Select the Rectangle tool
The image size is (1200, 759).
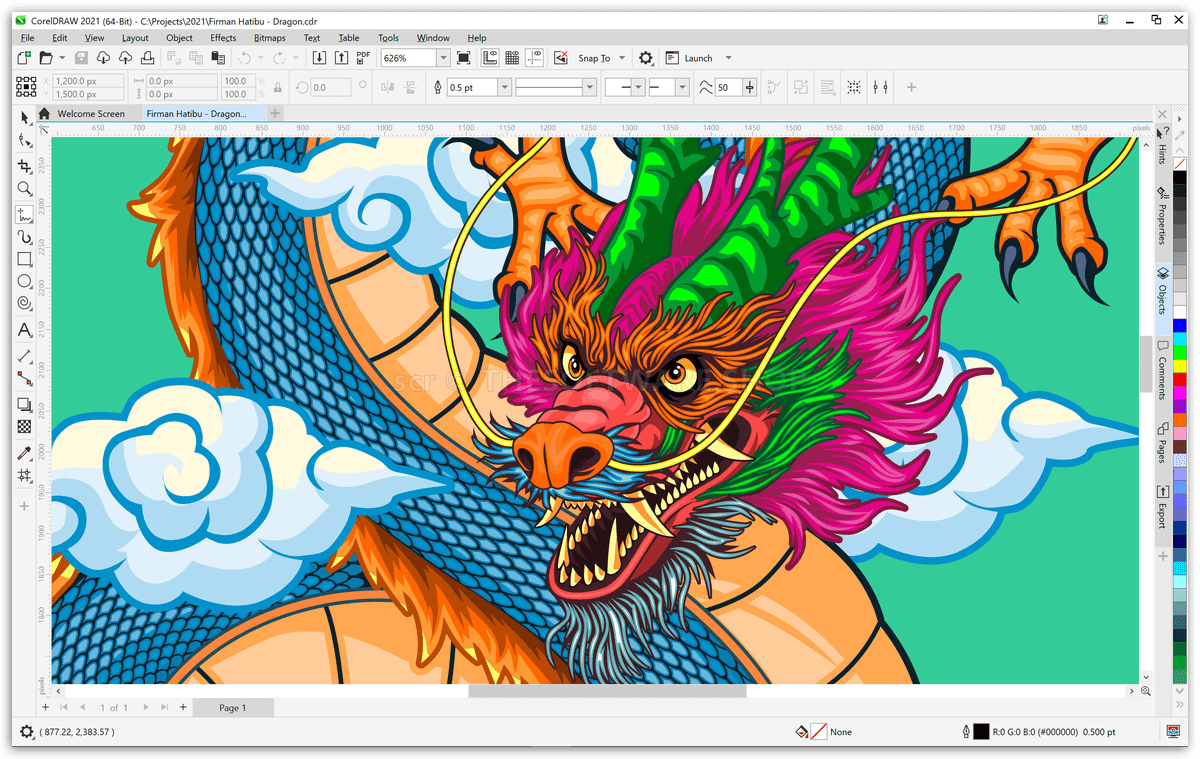(25, 259)
